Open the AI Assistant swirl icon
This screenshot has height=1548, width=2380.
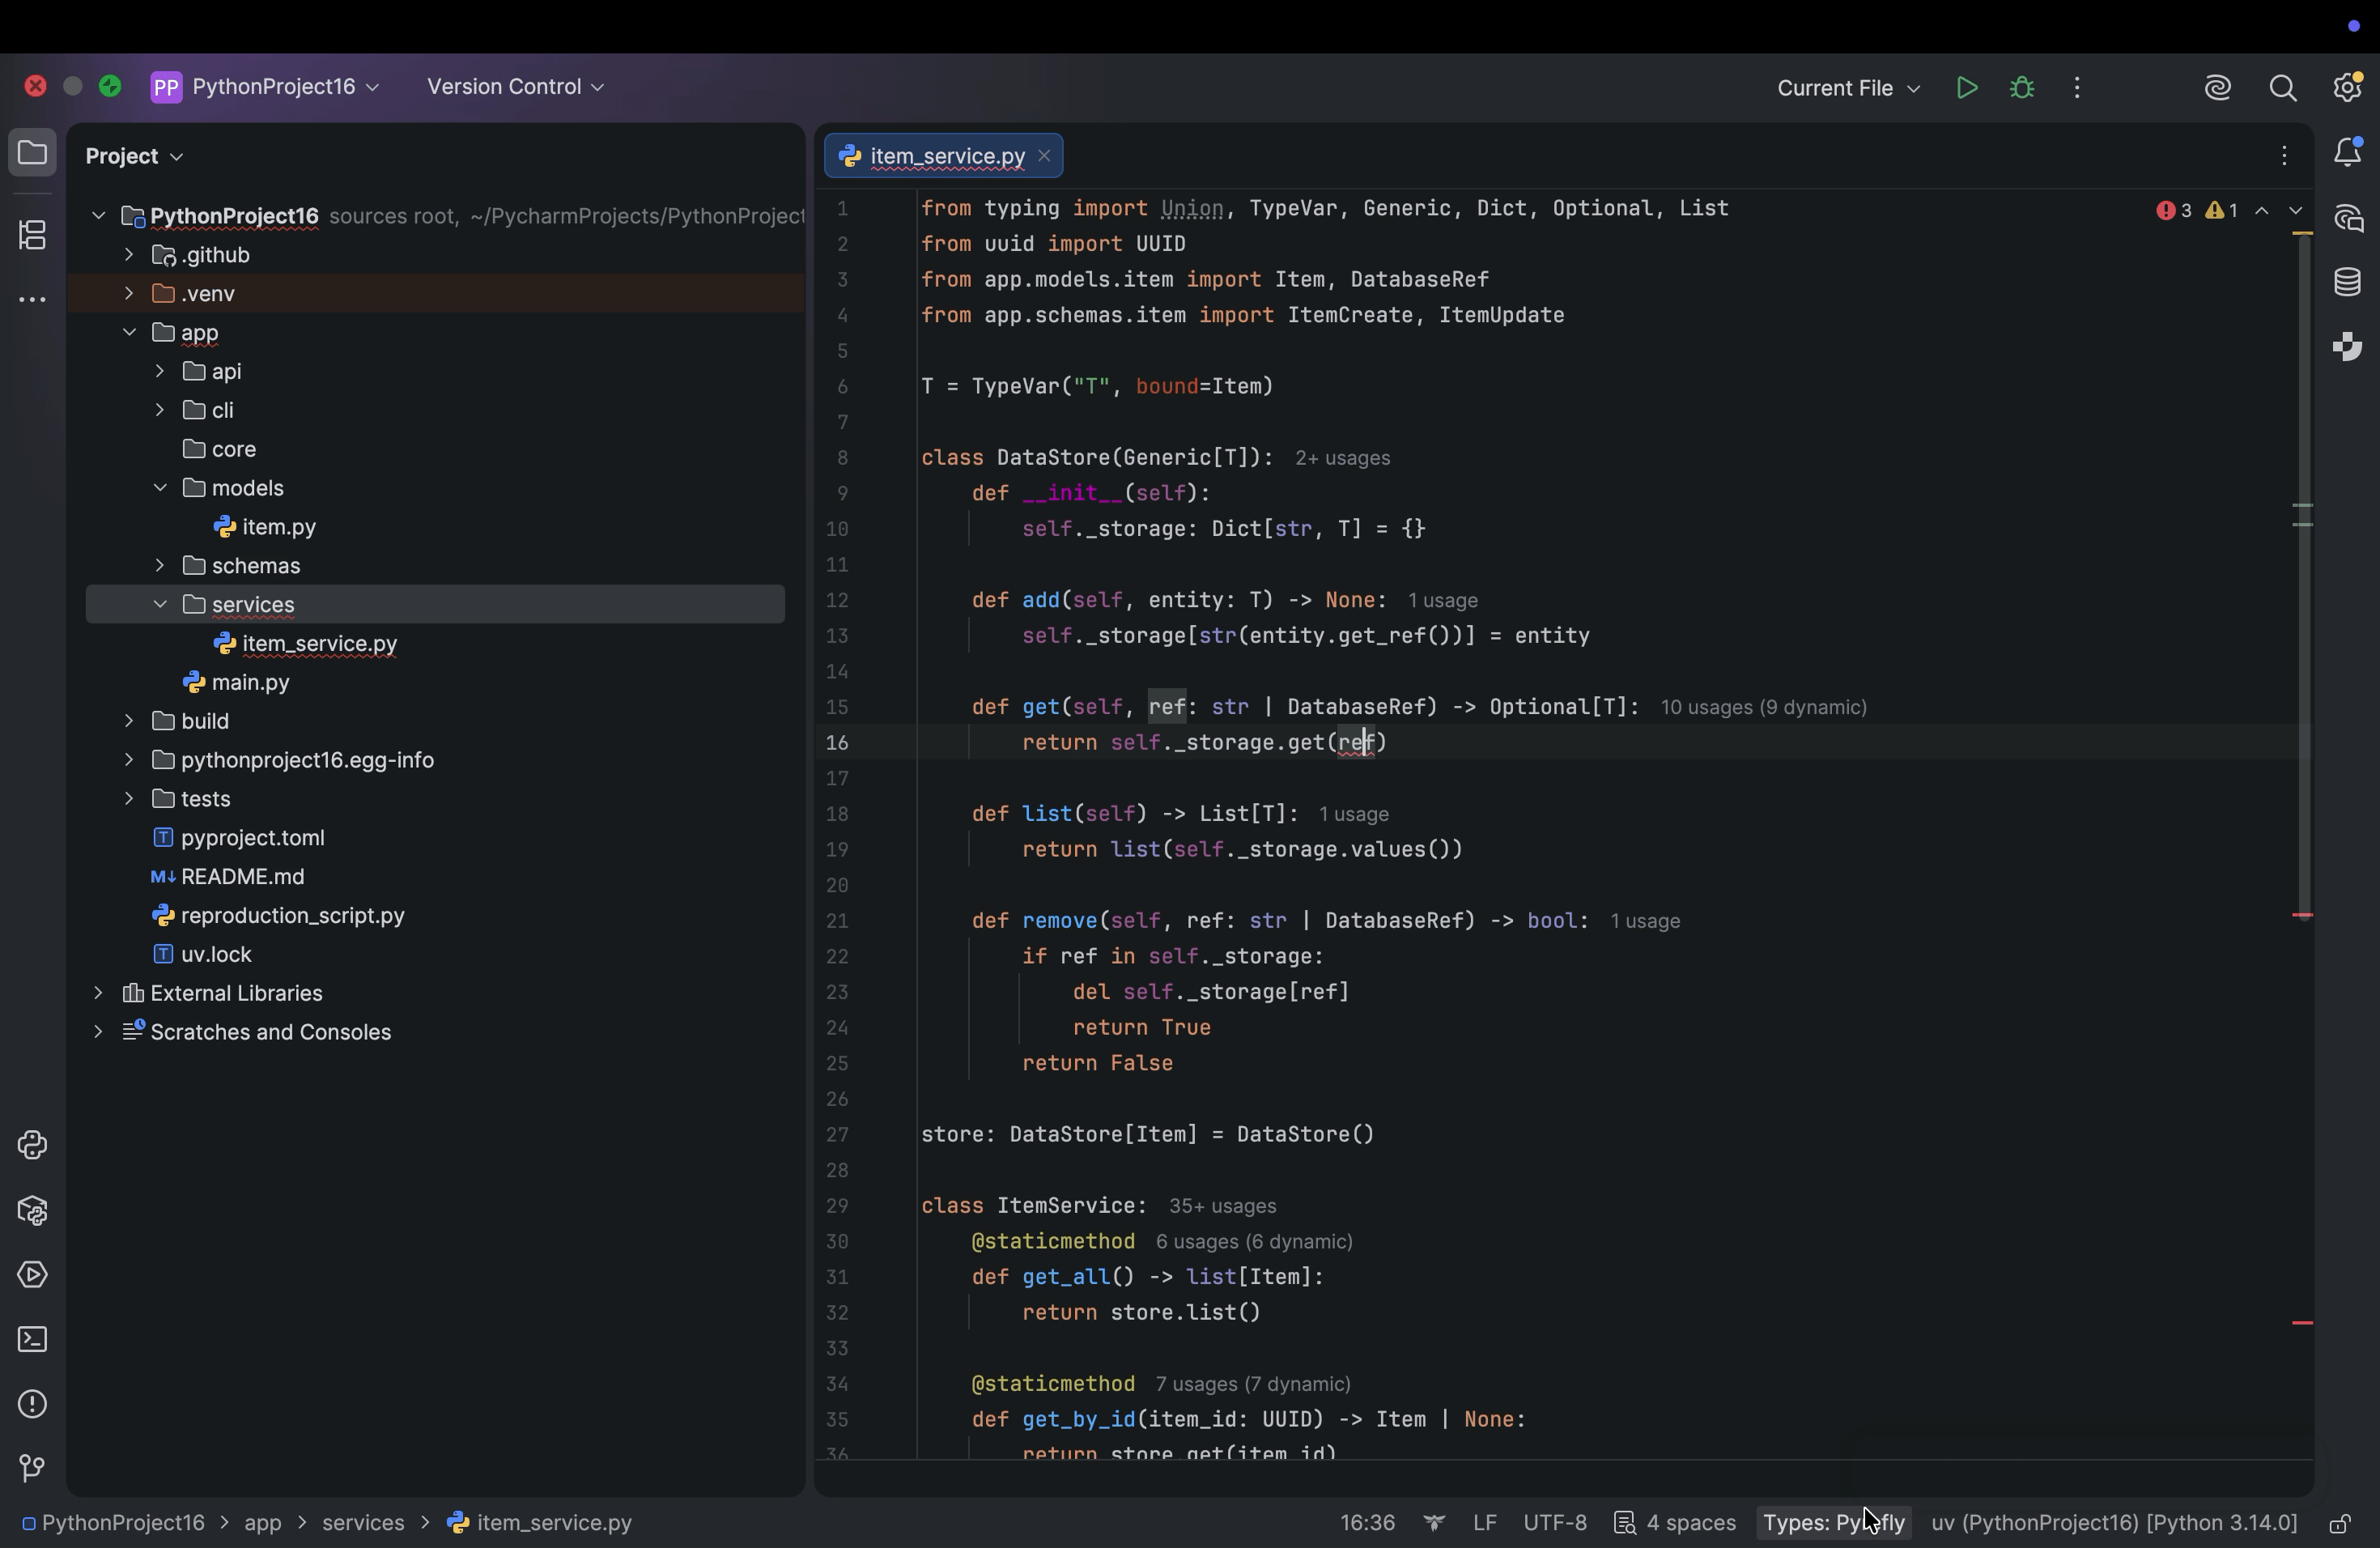[2218, 88]
